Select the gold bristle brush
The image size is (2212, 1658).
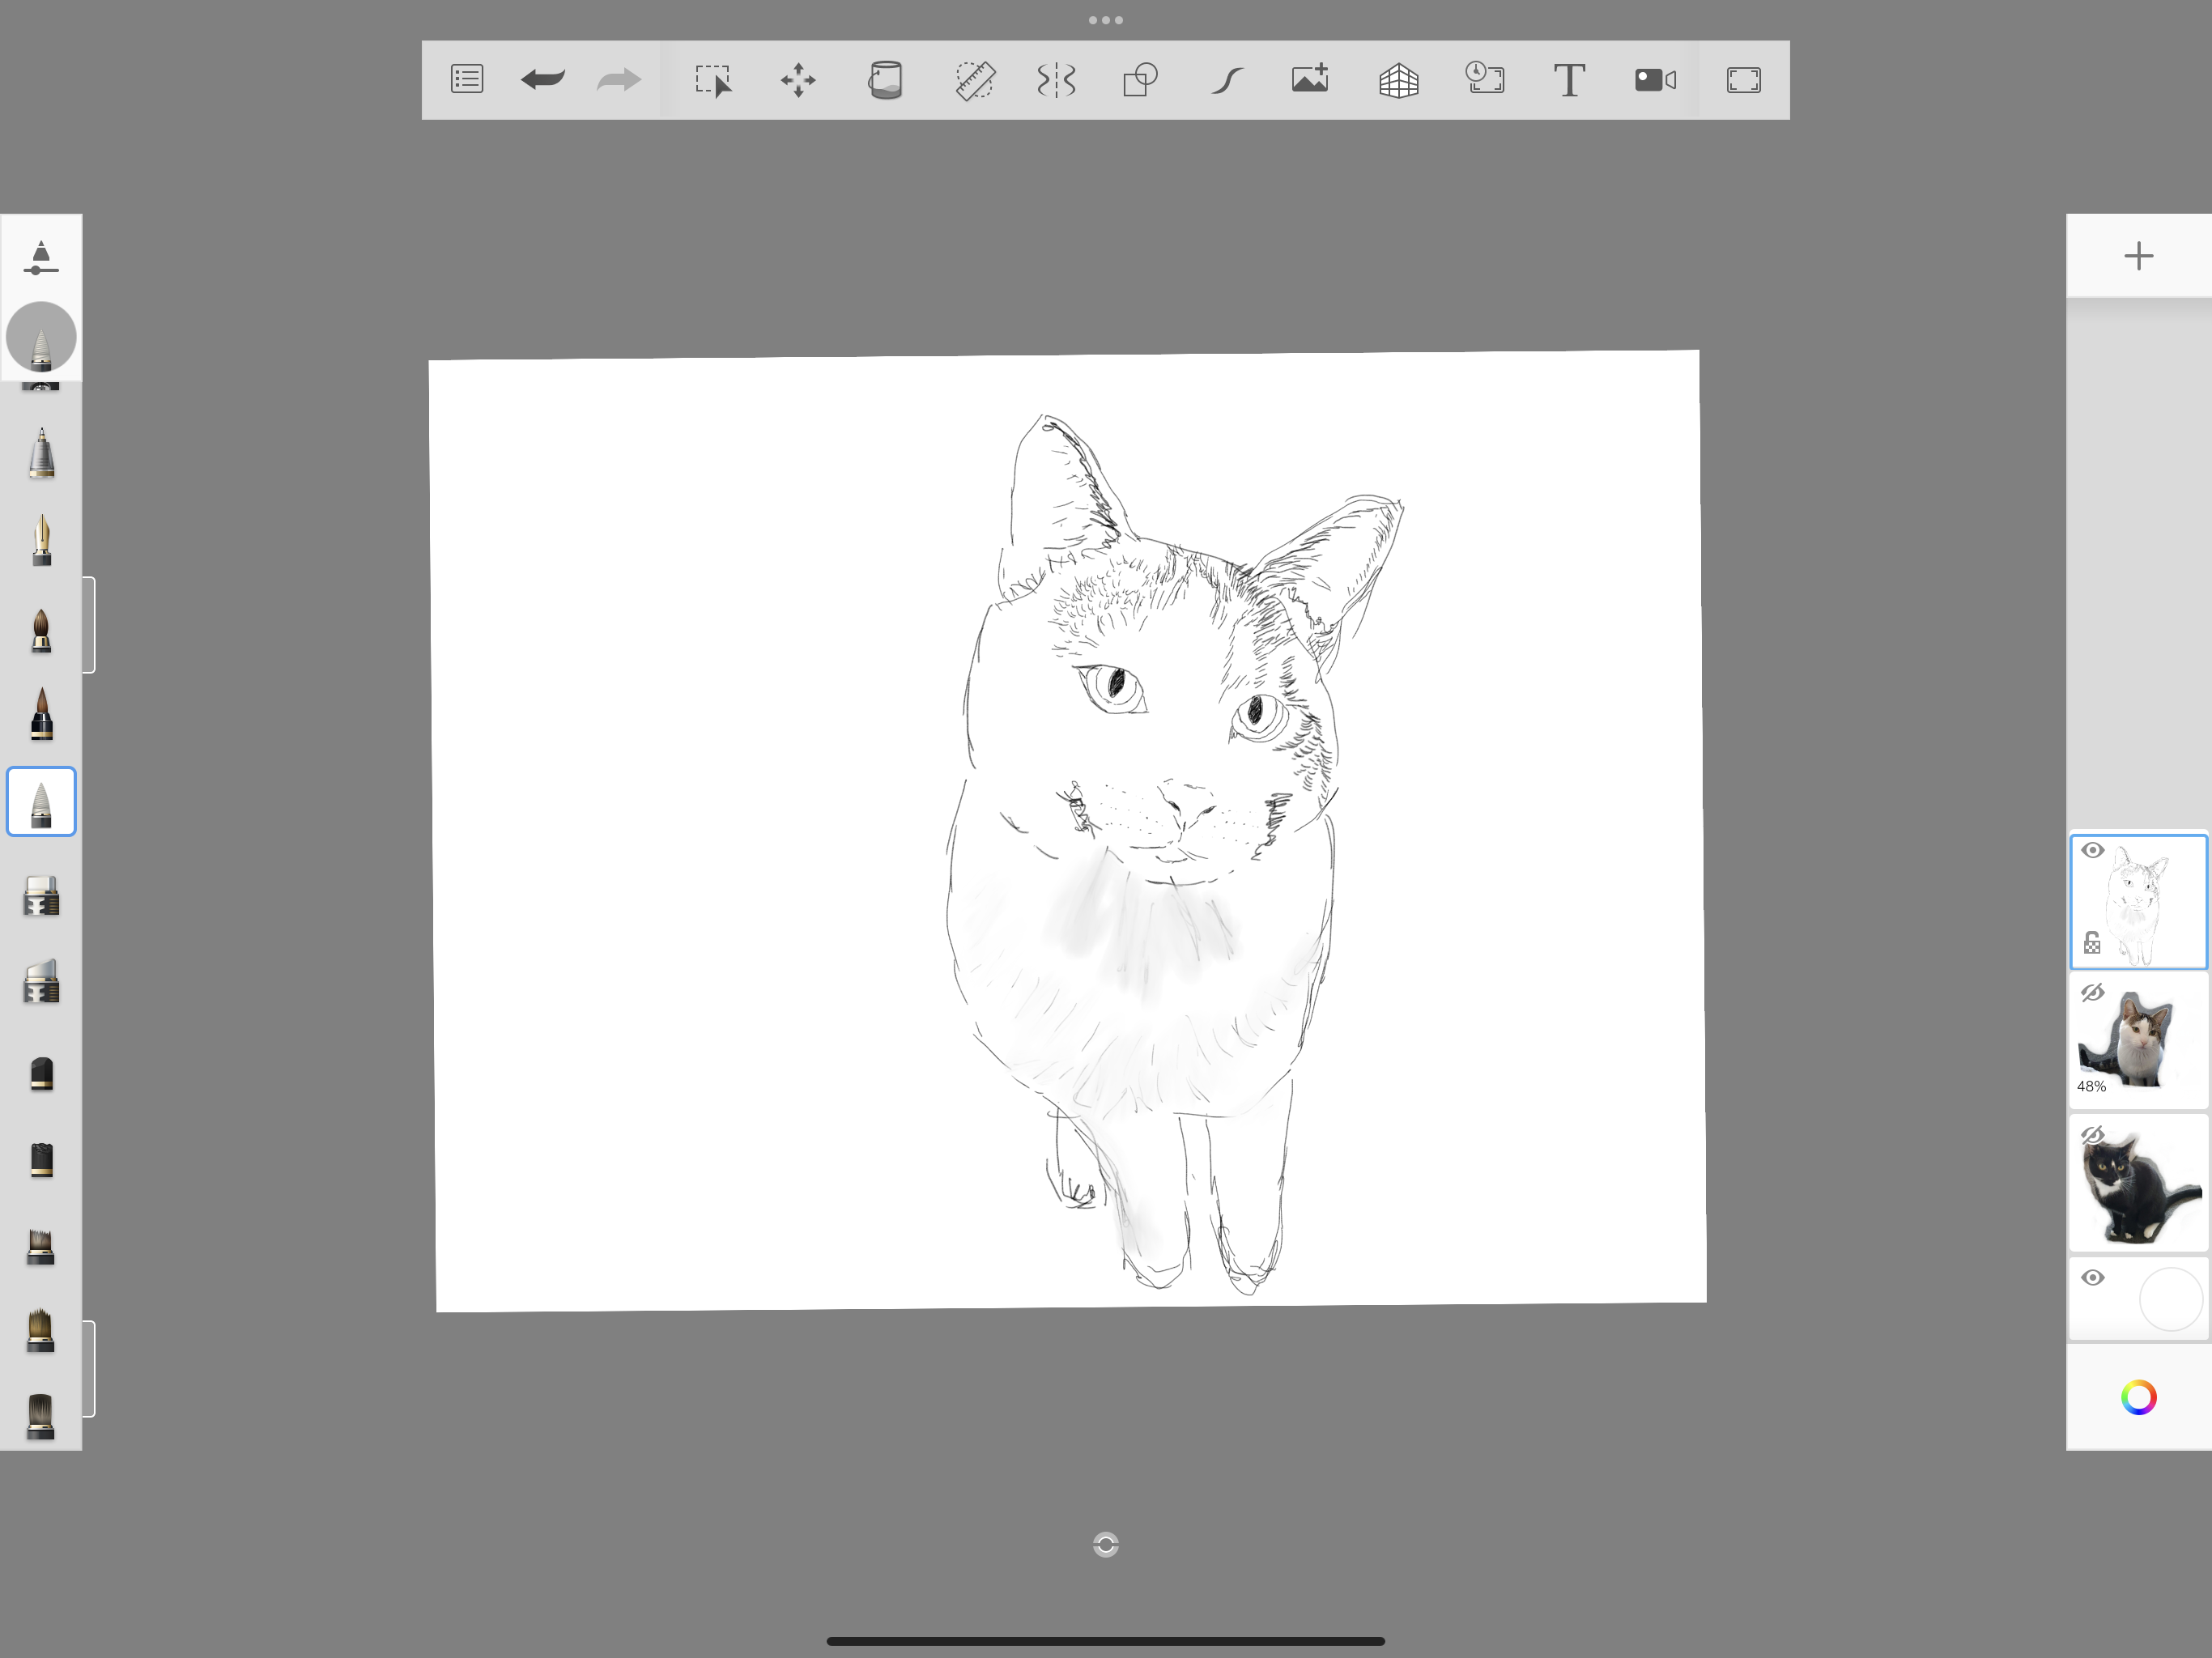pos(41,1331)
